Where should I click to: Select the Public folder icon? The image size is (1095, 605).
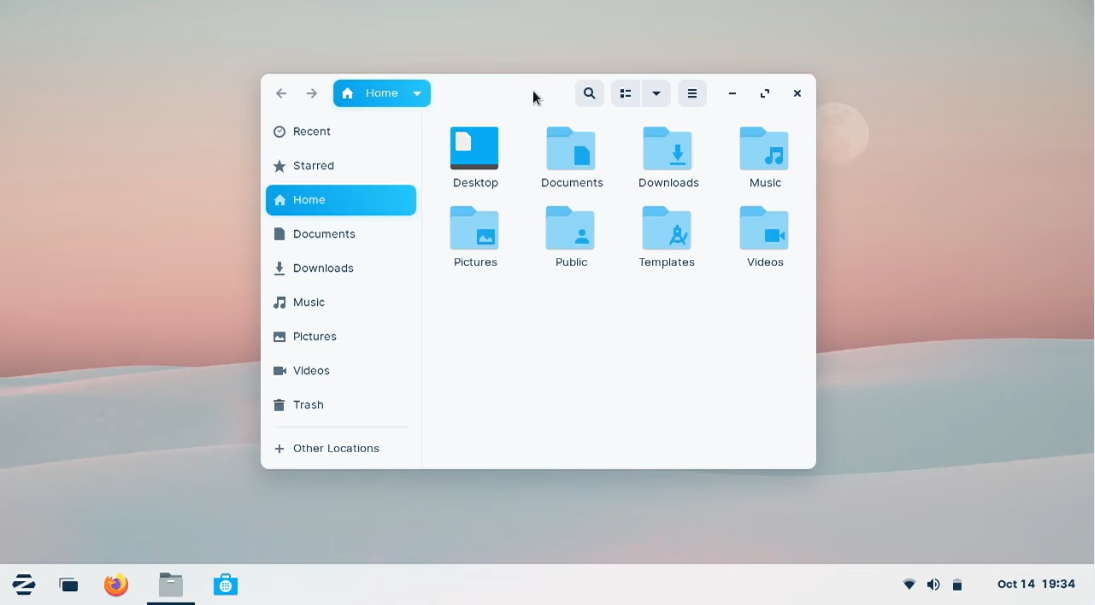[x=571, y=229]
